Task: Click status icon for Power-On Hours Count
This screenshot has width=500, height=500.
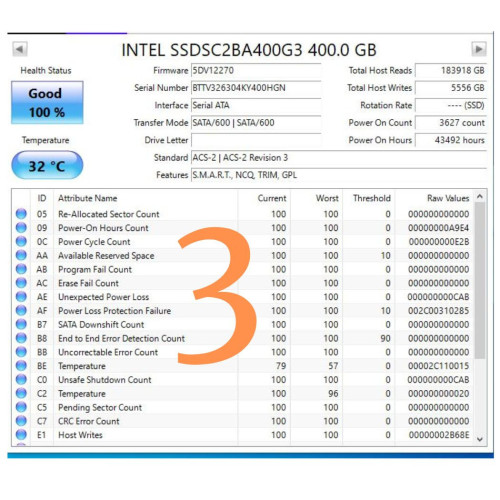Action: (x=21, y=228)
